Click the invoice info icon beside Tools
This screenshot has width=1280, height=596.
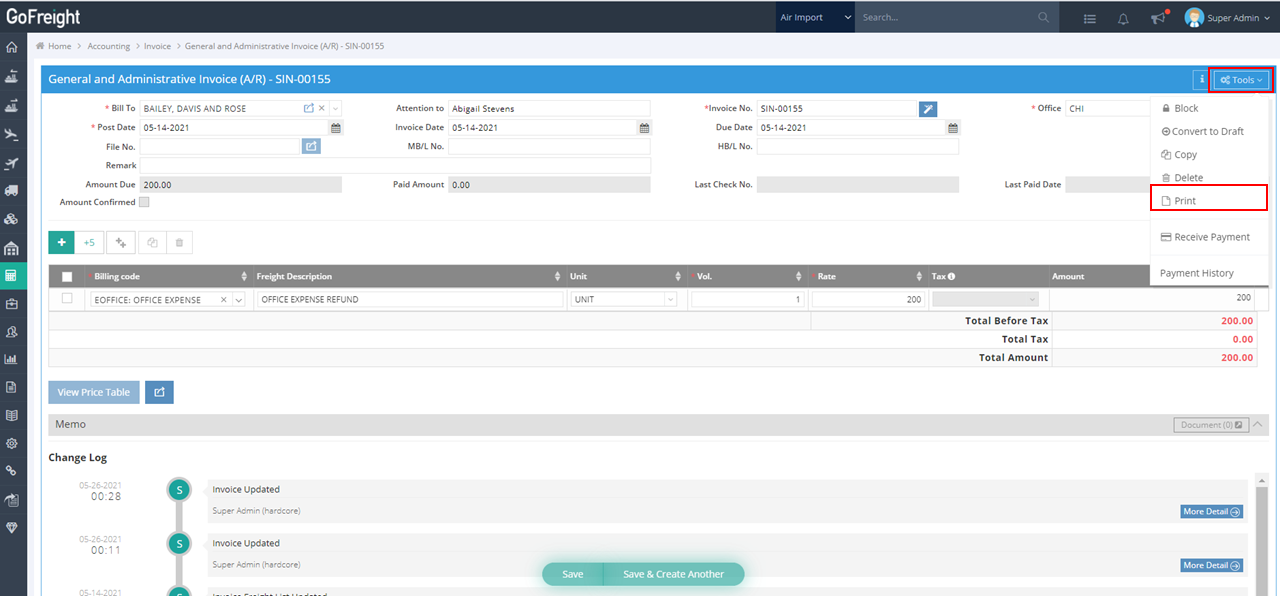pyautogui.click(x=1201, y=80)
